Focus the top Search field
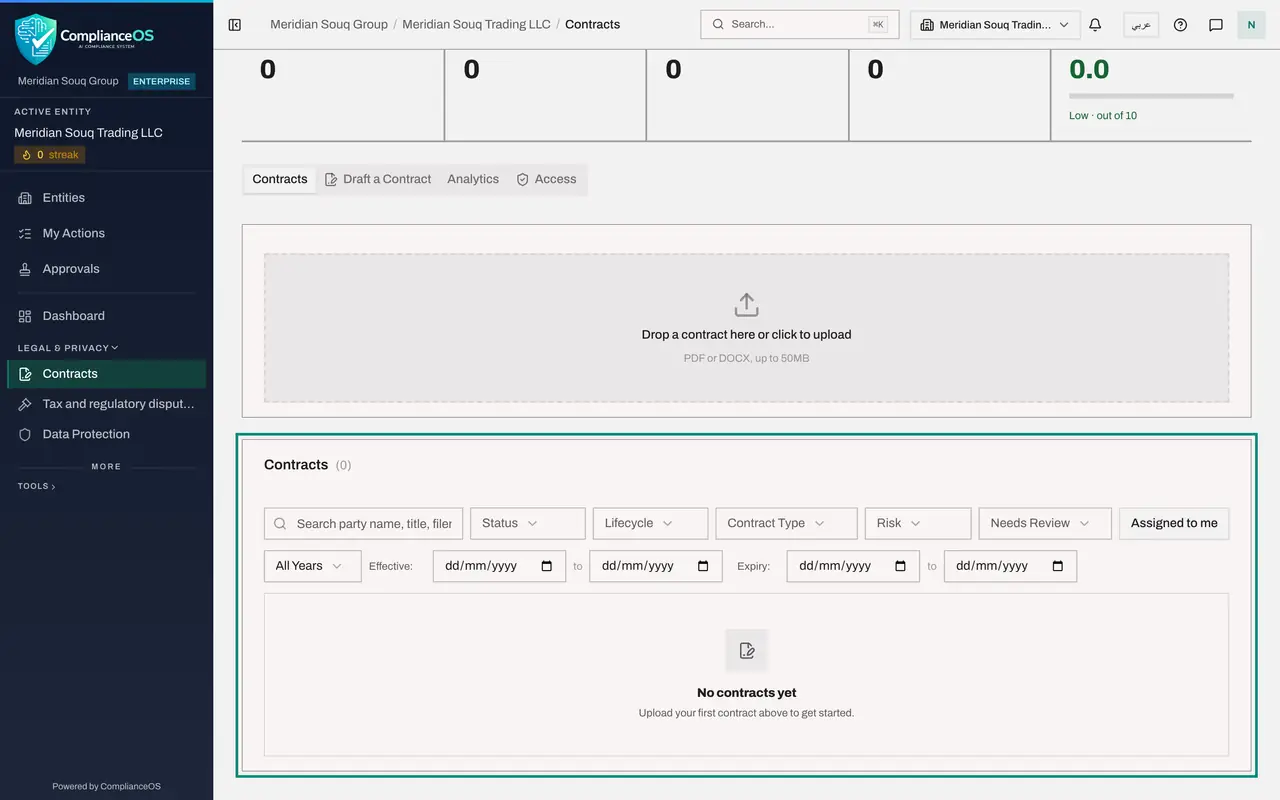Viewport: 1280px width, 800px height. coord(799,24)
